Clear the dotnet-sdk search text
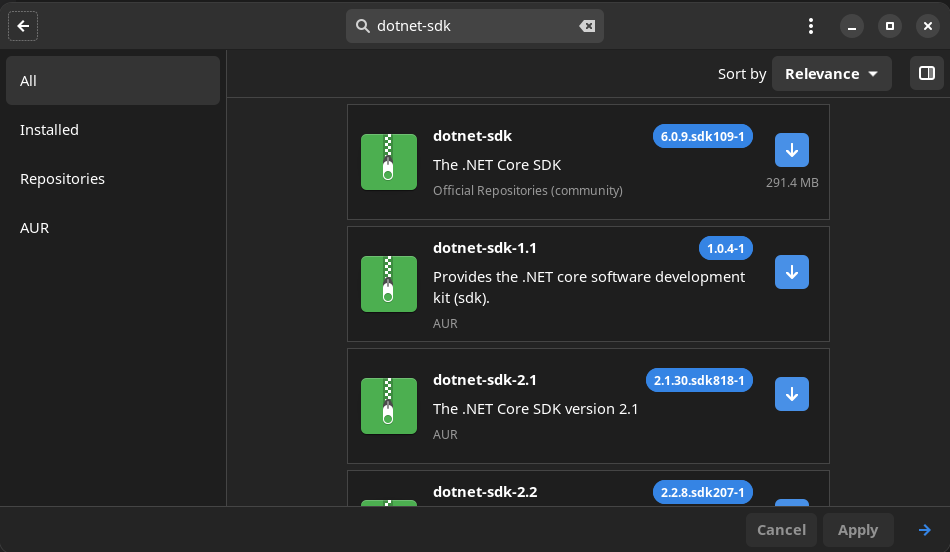The width and height of the screenshot is (950, 552). tap(587, 26)
